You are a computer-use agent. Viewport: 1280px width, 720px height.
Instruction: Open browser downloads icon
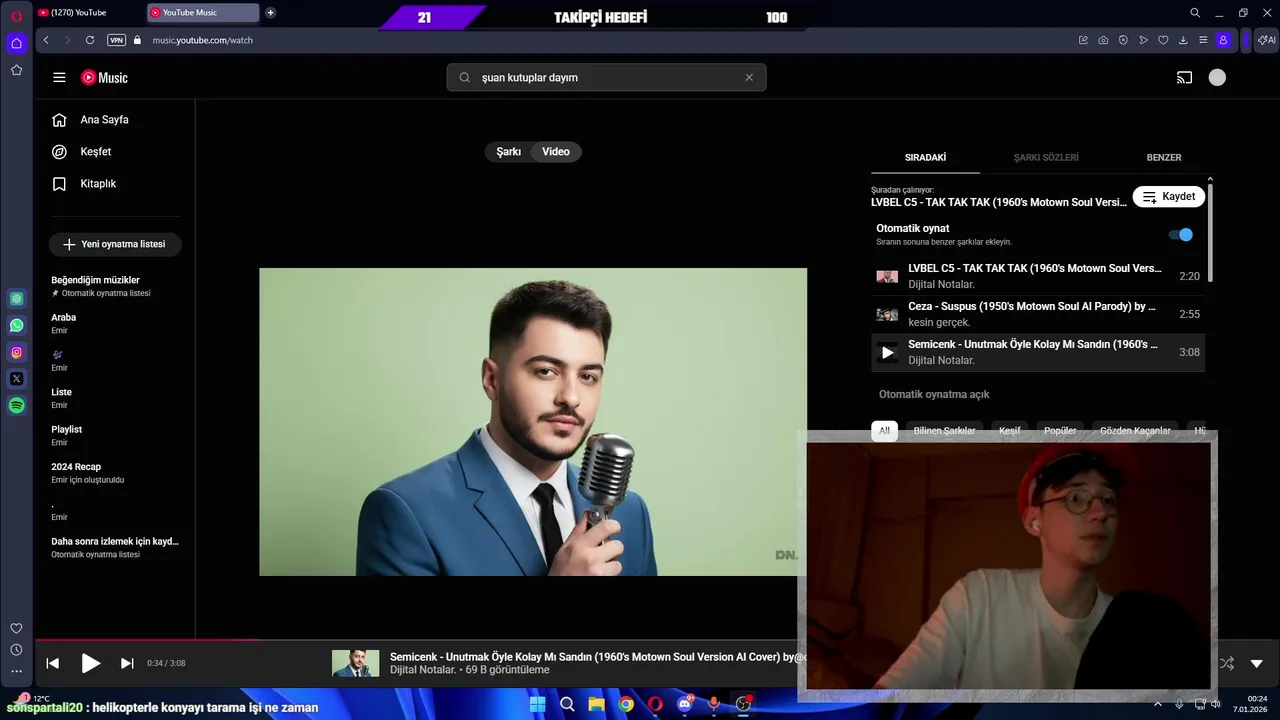[x=1183, y=40]
